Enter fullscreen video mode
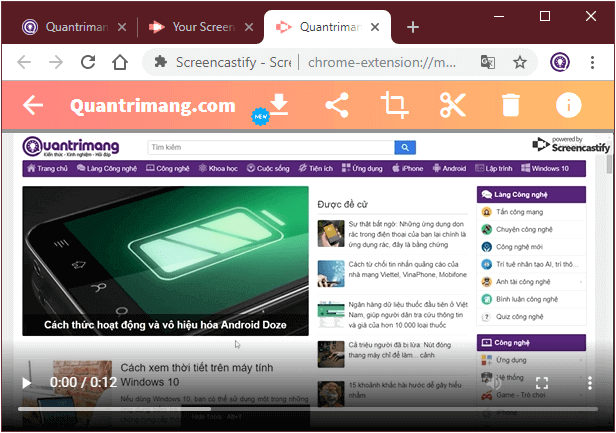This screenshot has width=616, height=433. click(542, 383)
